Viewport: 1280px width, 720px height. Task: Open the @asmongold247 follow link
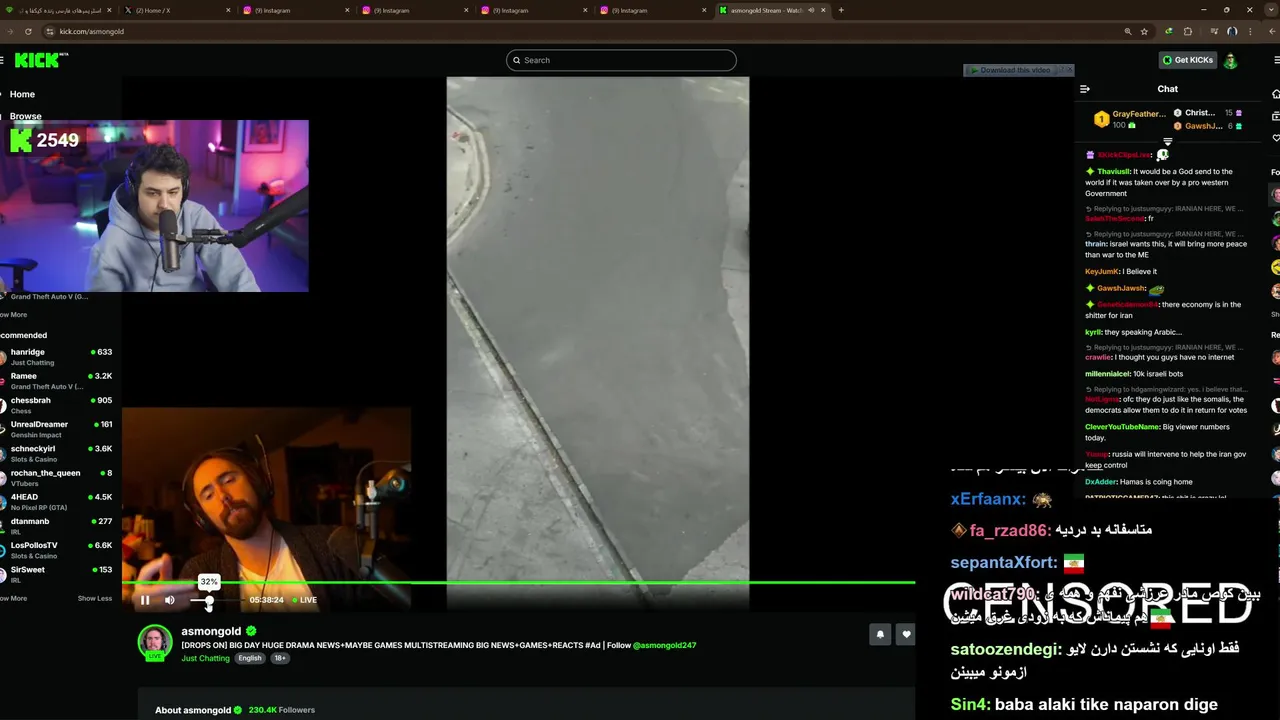click(664, 645)
